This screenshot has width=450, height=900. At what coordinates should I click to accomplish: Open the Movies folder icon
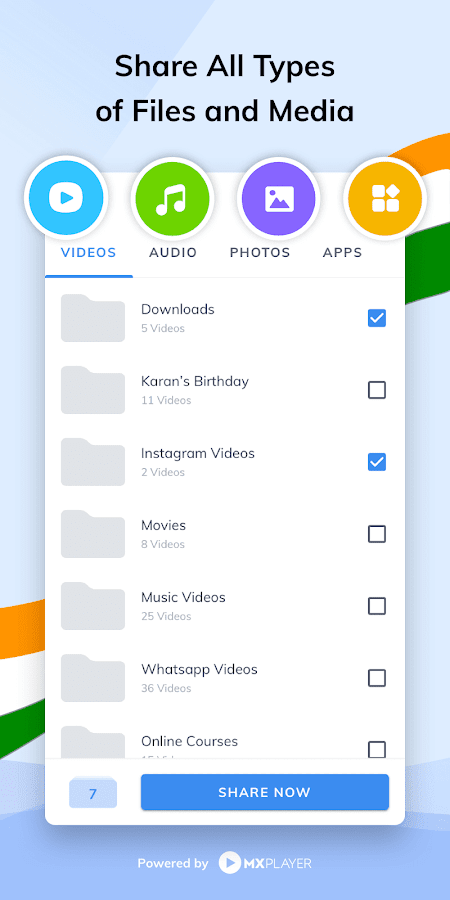(x=93, y=534)
